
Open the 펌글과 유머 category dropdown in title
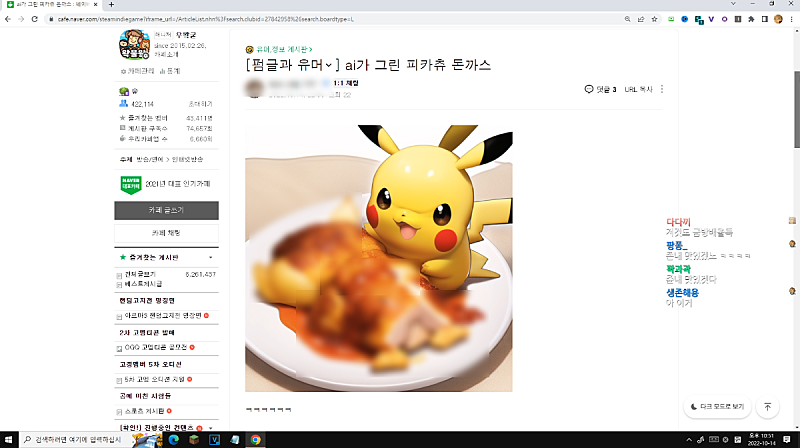[328, 65]
